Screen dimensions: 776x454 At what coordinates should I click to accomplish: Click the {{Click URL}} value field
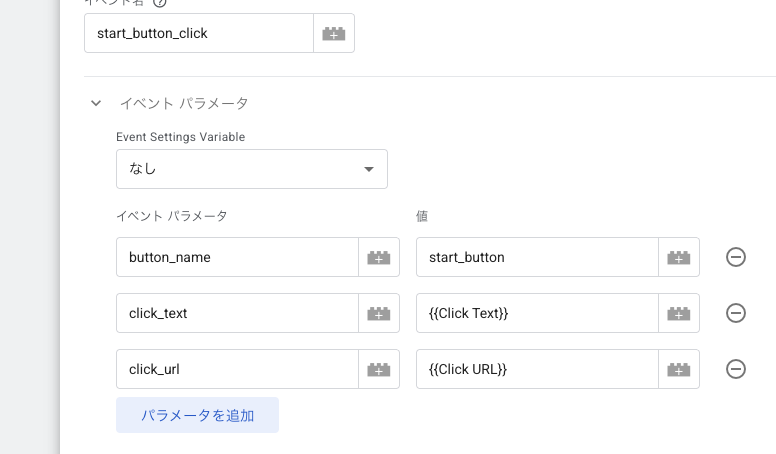(537, 369)
